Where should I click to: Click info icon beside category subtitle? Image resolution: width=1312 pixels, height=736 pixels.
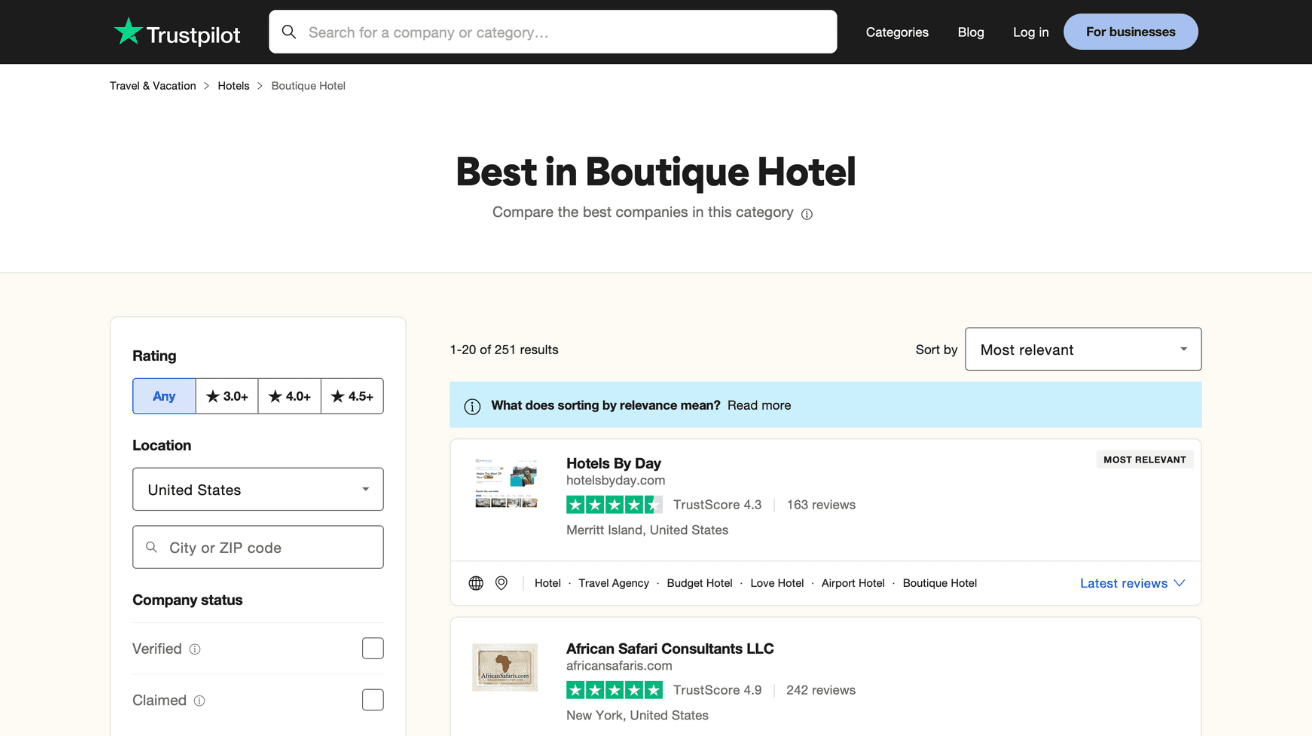point(807,214)
